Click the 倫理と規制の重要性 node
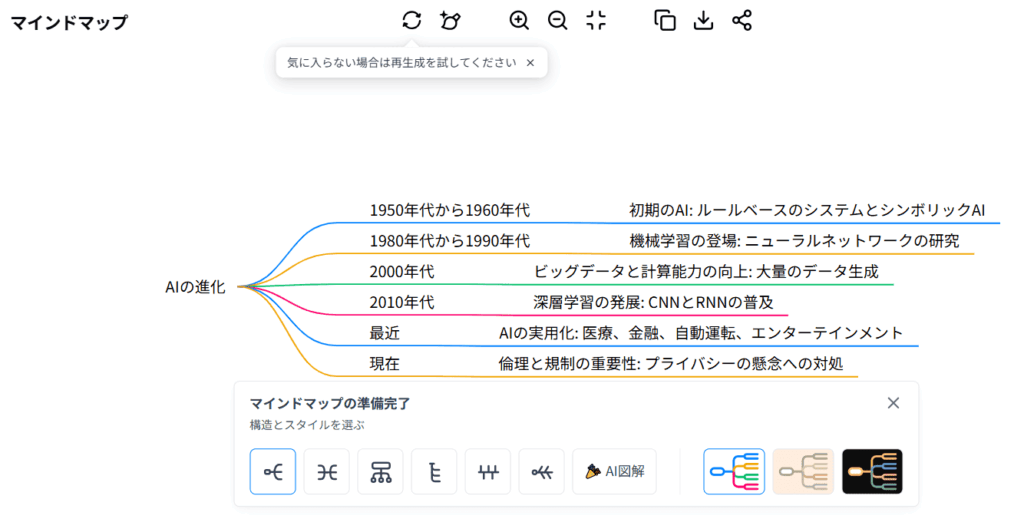The height and width of the screenshot is (519, 1024). coord(671,364)
